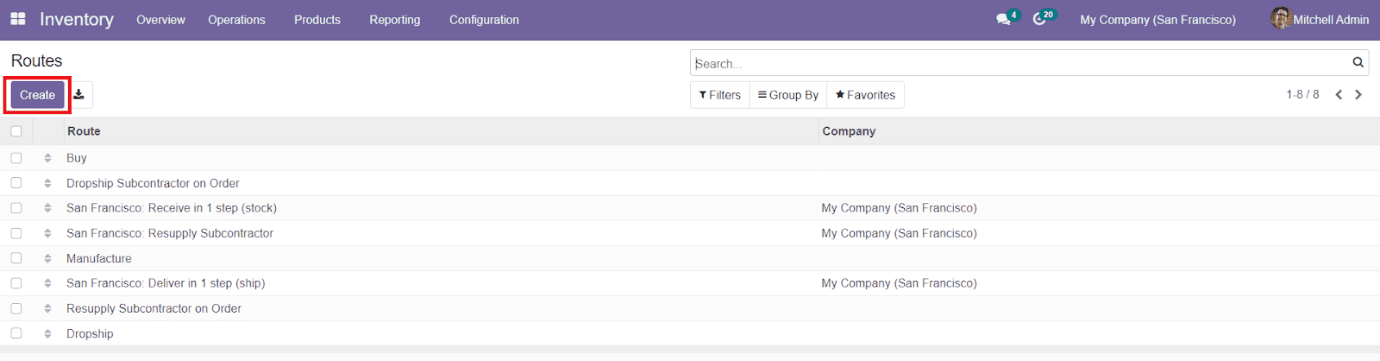The width and height of the screenshot is (1380, 361).
Task: Check Resupply Subcontractor on Order checkbox
Action: (16, 308)
